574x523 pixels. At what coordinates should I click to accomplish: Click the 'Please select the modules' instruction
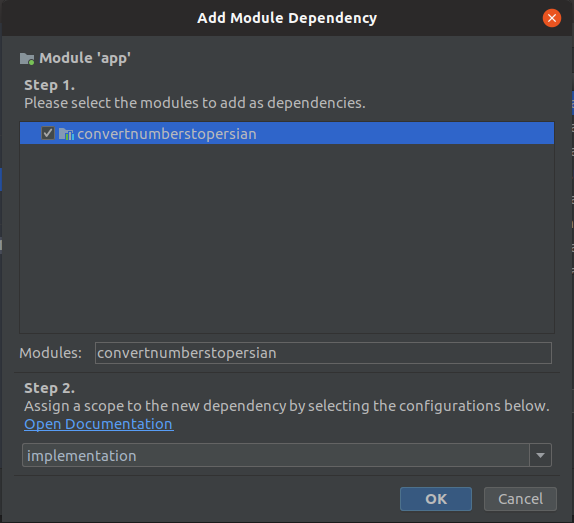click(195, 103)
